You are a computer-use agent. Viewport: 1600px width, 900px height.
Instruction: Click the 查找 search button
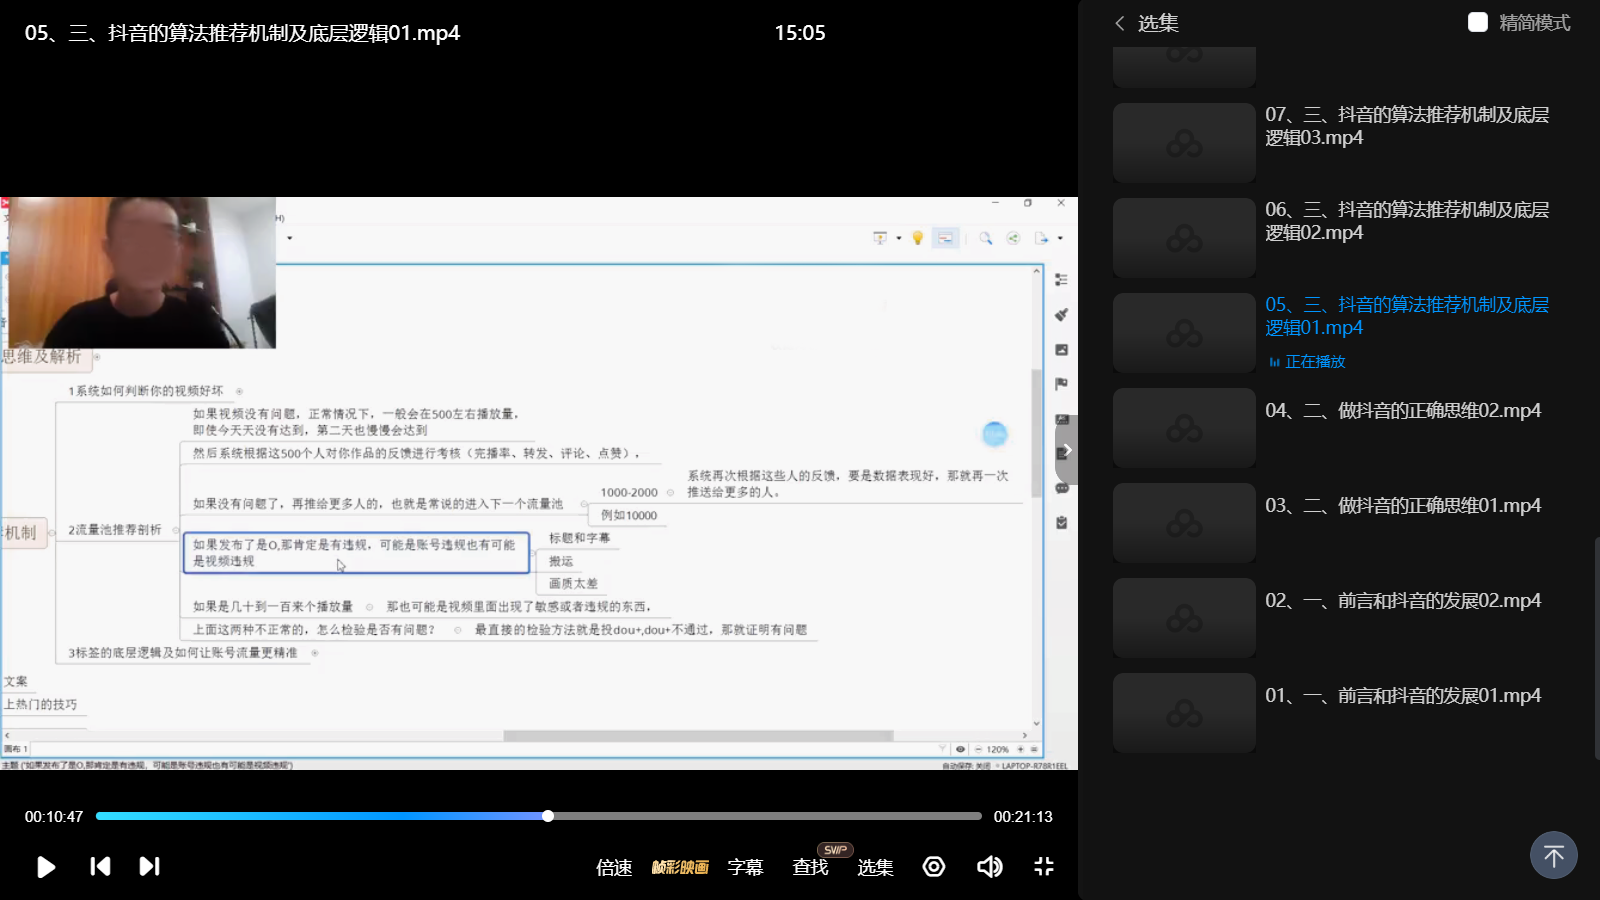click(x=810, y=867)
